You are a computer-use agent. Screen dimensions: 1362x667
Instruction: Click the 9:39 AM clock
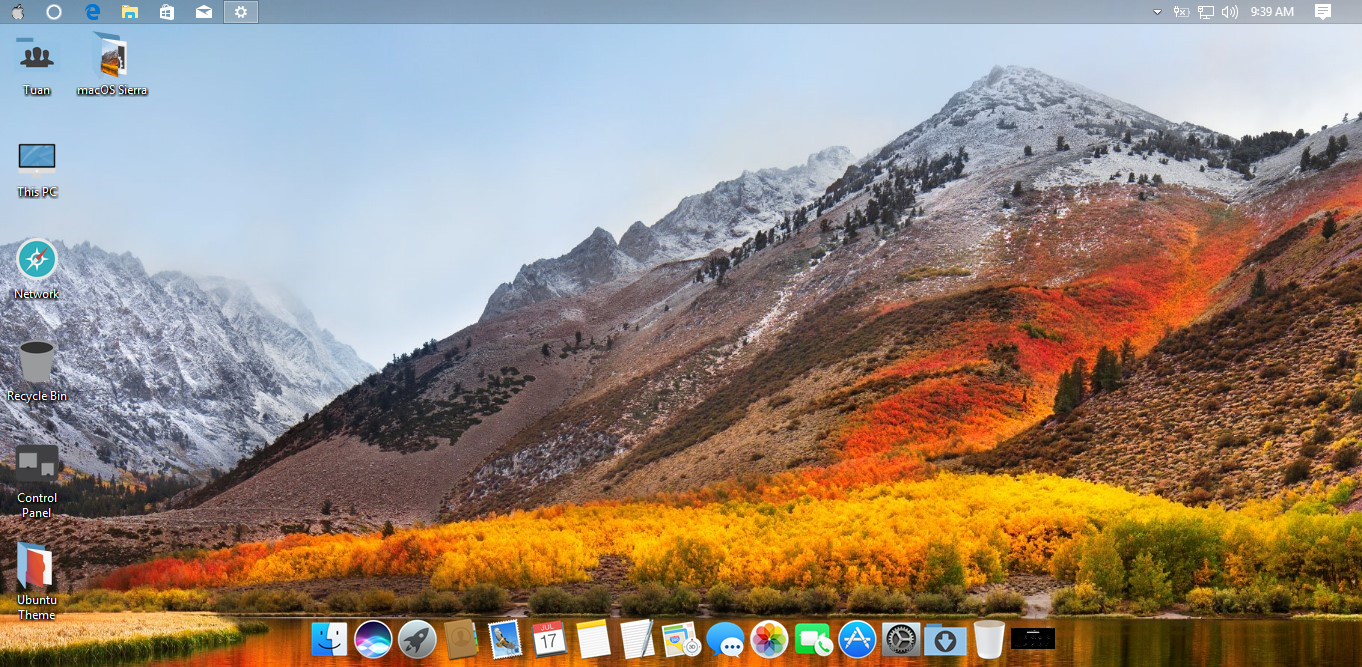click(x=1272, y=12)
